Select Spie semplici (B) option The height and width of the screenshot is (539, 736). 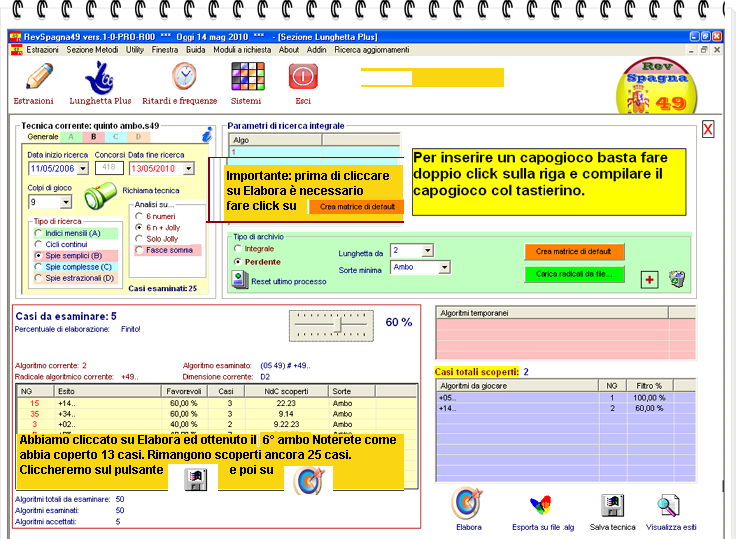tap(38, 256)
